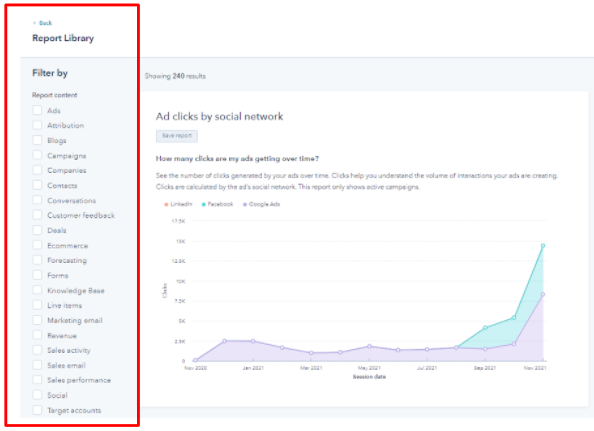Screen dimensions: 594x431
Task: Enable the Sales performance filter checkbox
Action: tap(37, 380)
